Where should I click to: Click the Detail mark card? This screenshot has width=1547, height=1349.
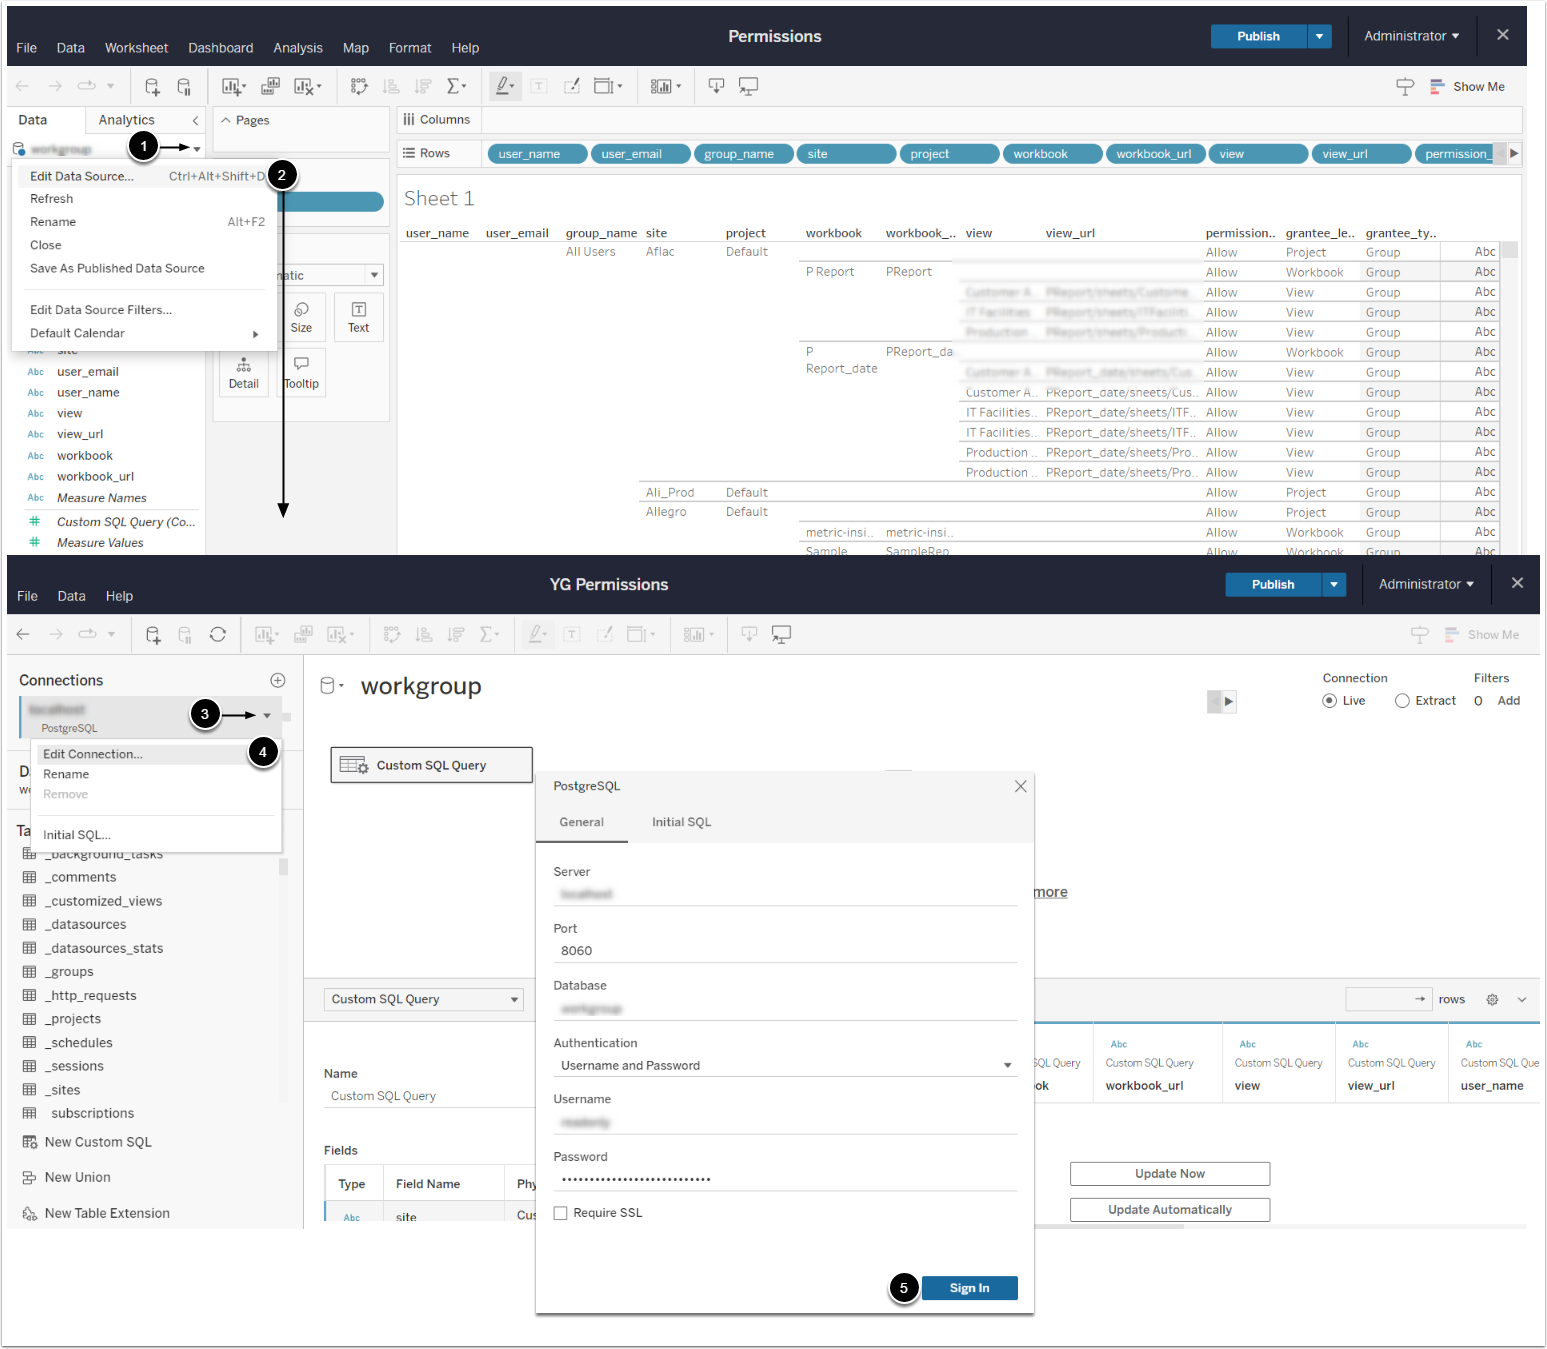pyautogui.click(x=243, y=373)
